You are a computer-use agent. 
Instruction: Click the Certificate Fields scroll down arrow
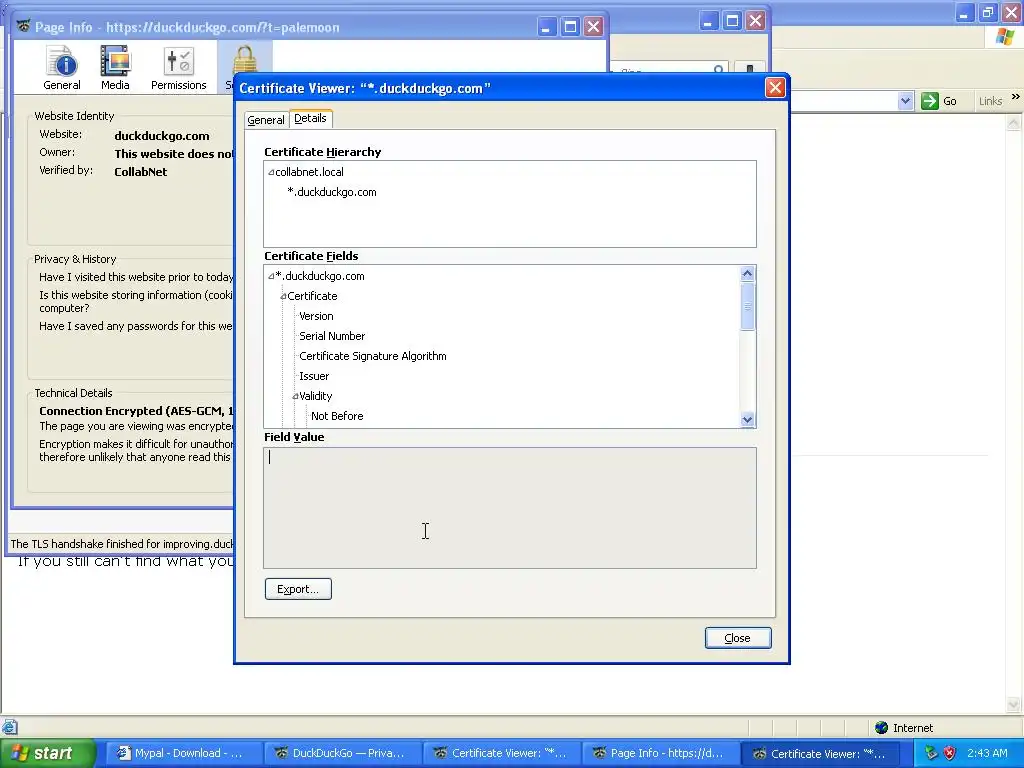click(748, 420)
